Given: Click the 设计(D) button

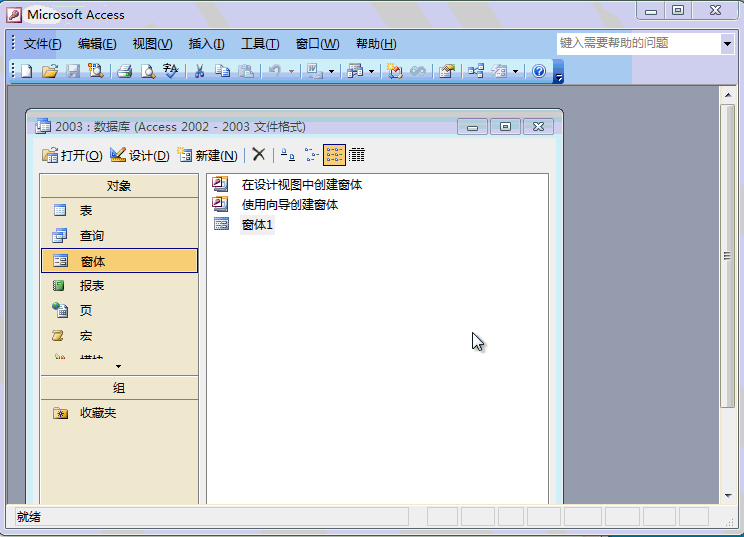Looking at the screenshot, I should click(x=140, y=155).
